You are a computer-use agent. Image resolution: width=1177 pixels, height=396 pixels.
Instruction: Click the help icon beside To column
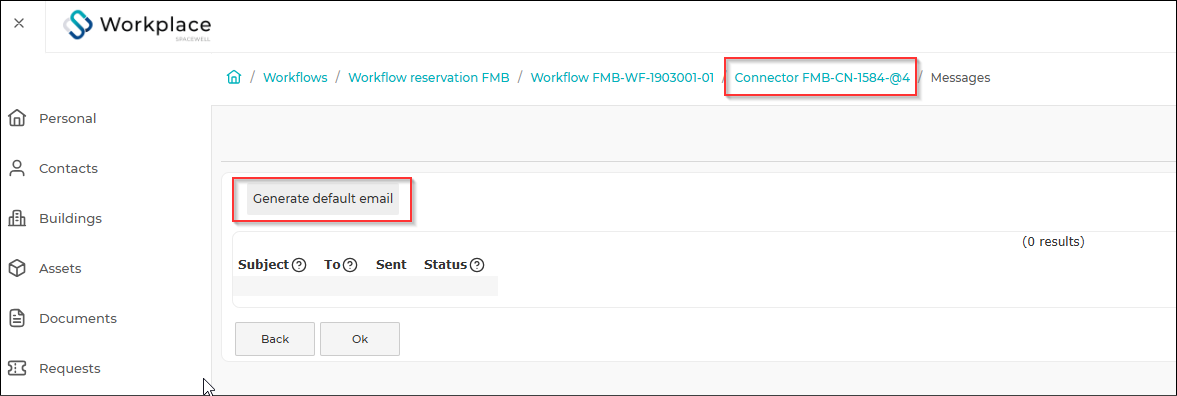click(x=350, y=265)
